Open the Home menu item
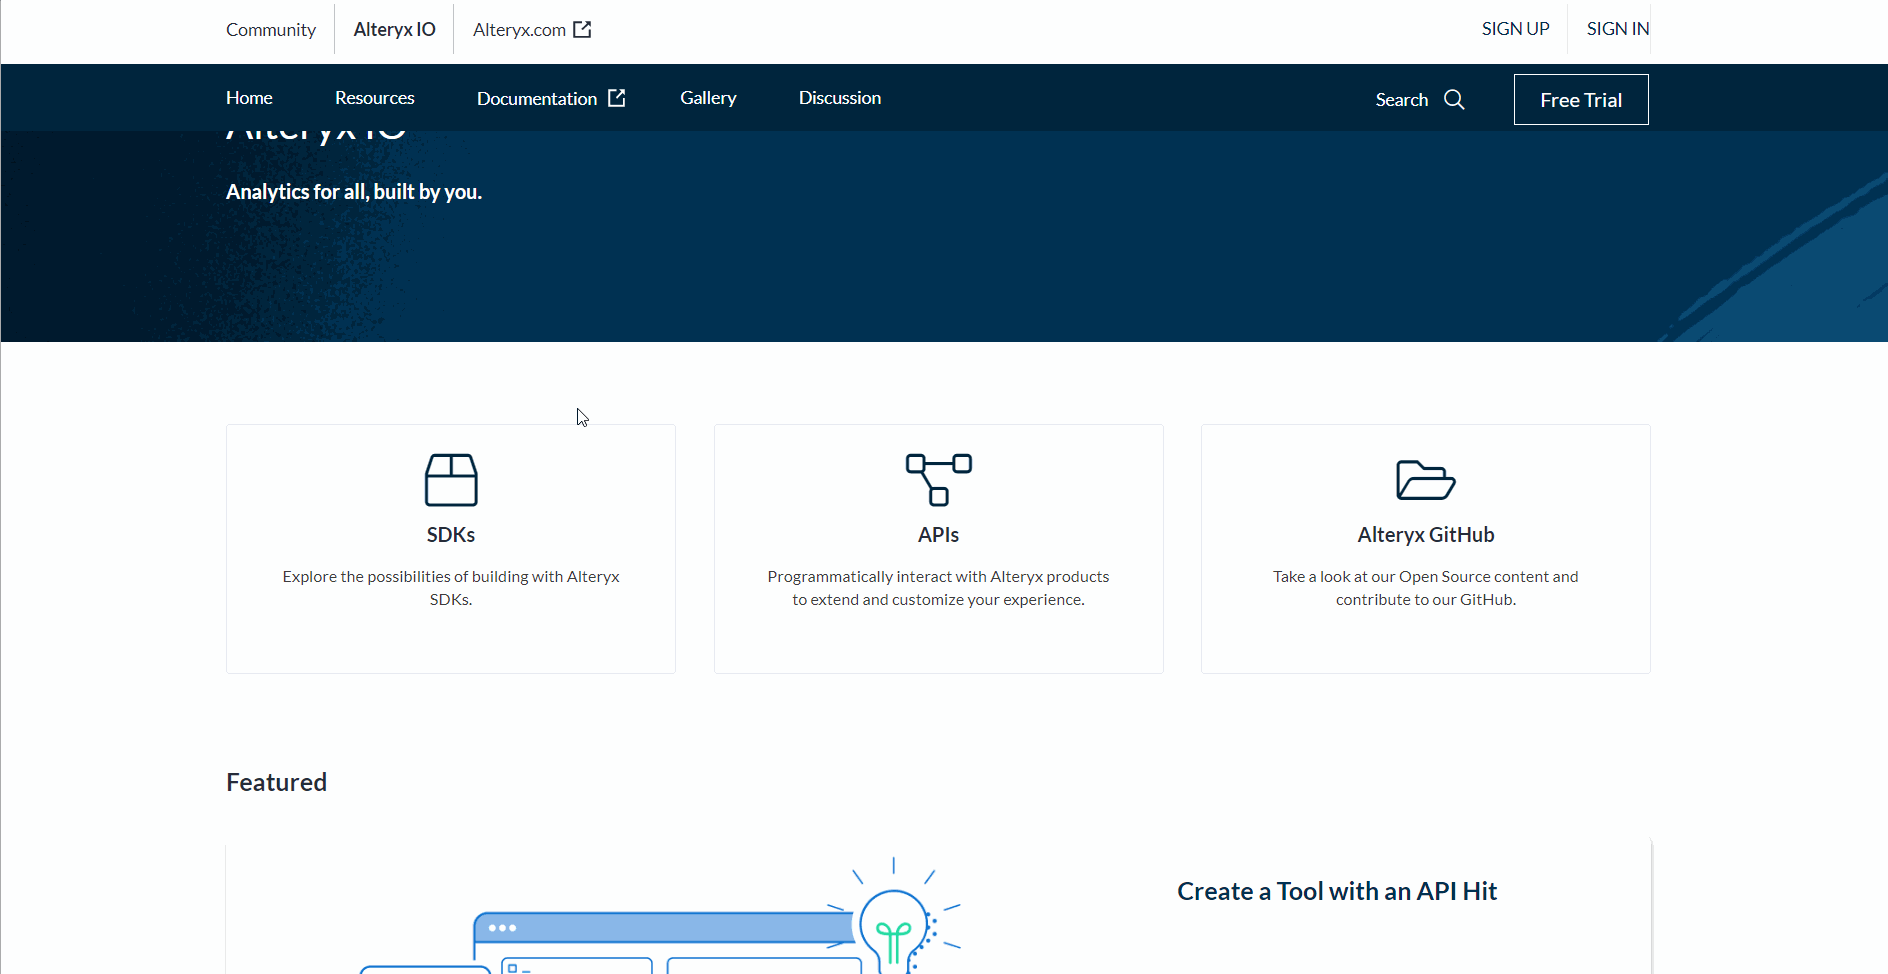This screenshot has height=974, width=1888. coord(250,98)
